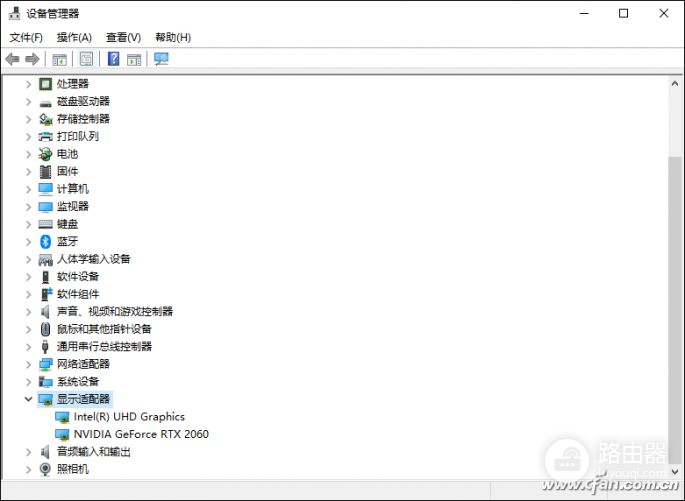Click the 电池 battery icon

[45, 154]
